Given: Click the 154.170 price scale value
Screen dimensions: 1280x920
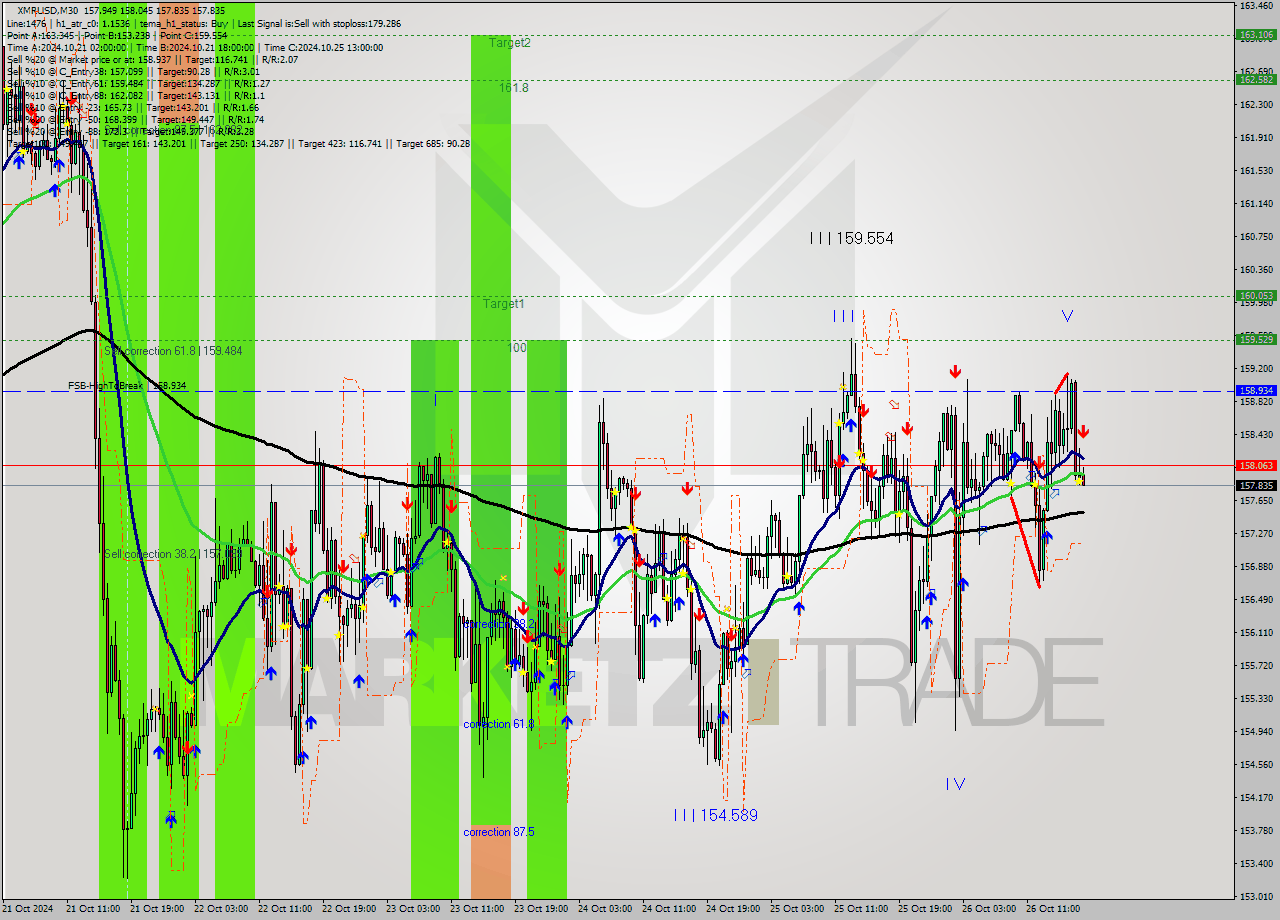Looking at the screenshot, I should click(x=1256, y=798).
